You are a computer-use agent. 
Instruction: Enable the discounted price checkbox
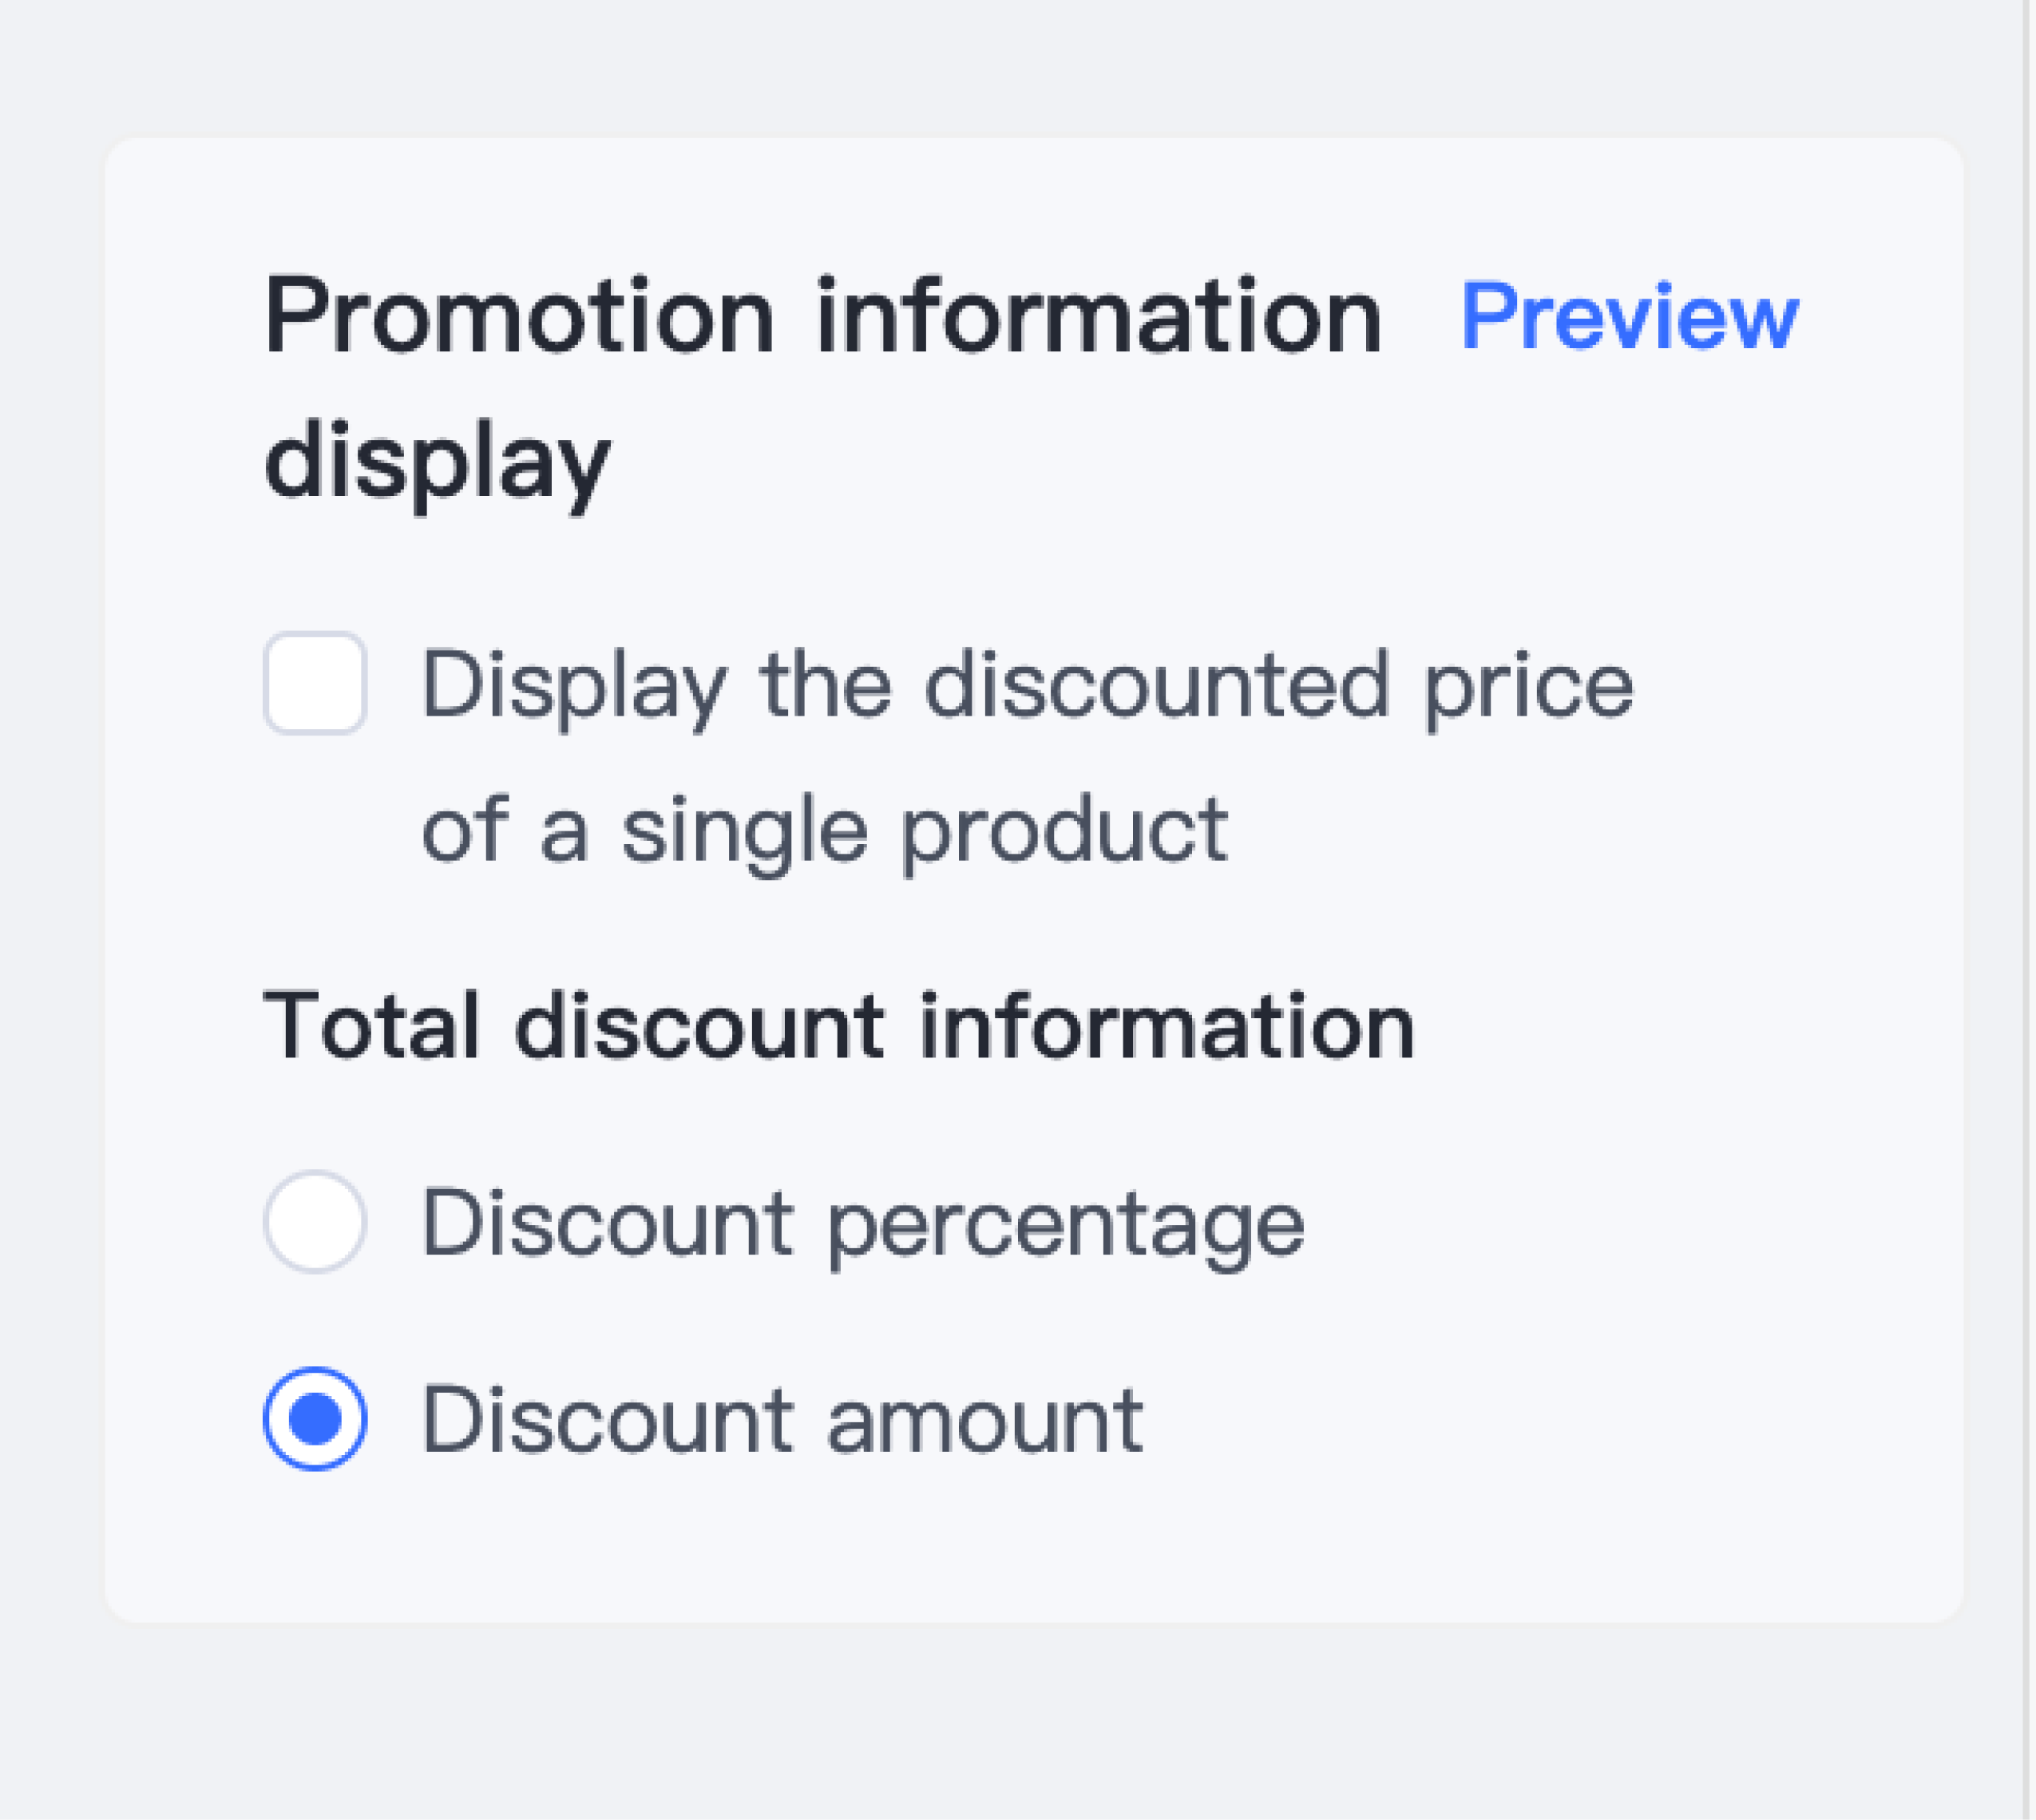point(315,683)
